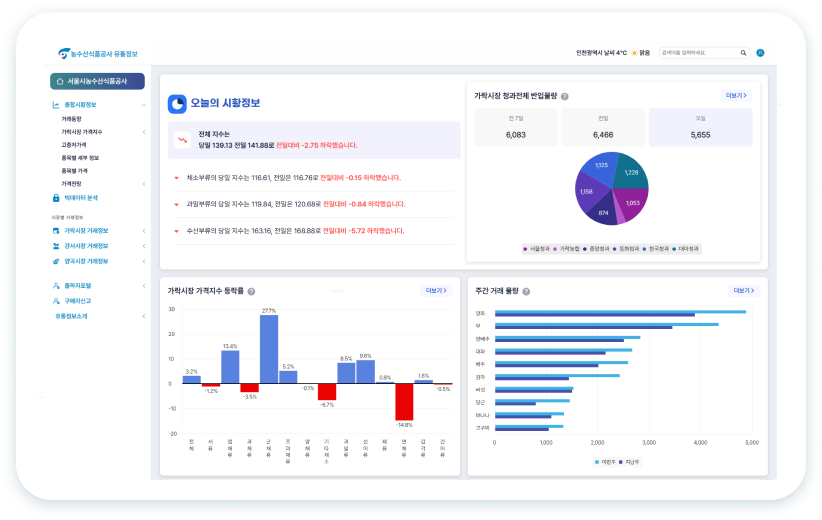Image resolution: width=822 pixels, height=520 pixels.
Task: Click the icon beside 가락시장 거래정보
Action: click(56, 231)
